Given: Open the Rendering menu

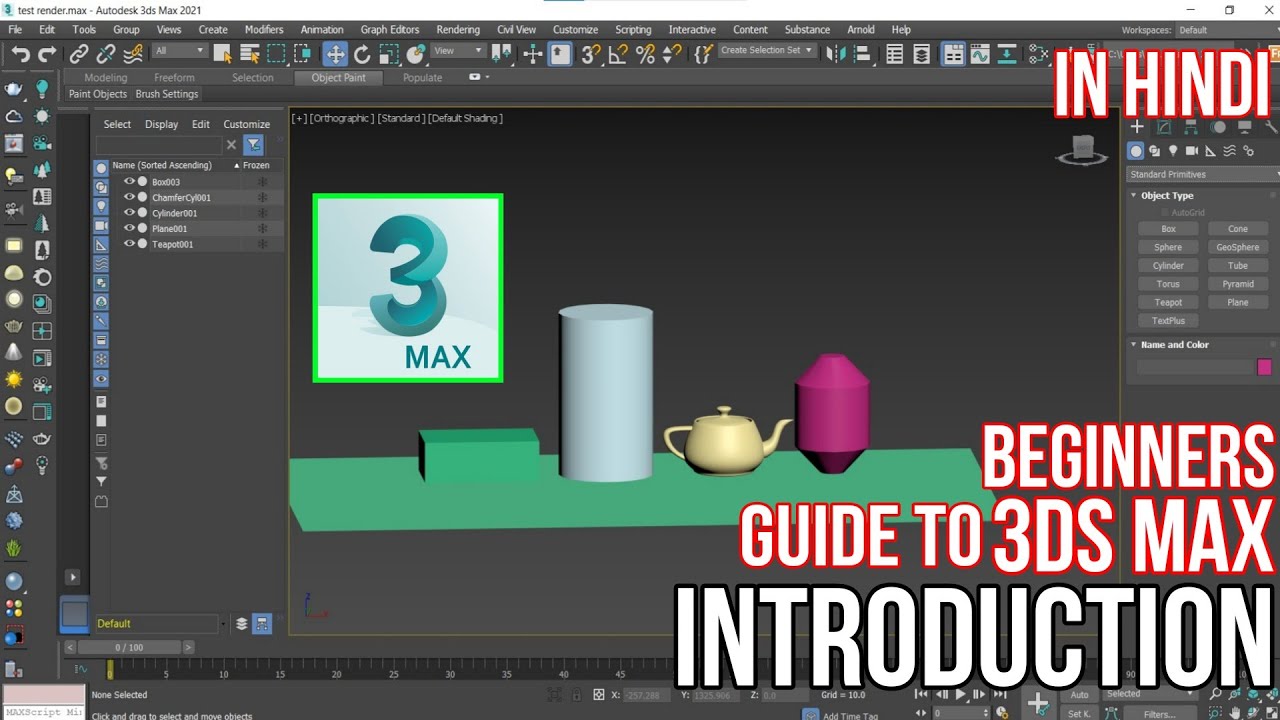Looking at the screenshot, I should [x=458, y=30].
